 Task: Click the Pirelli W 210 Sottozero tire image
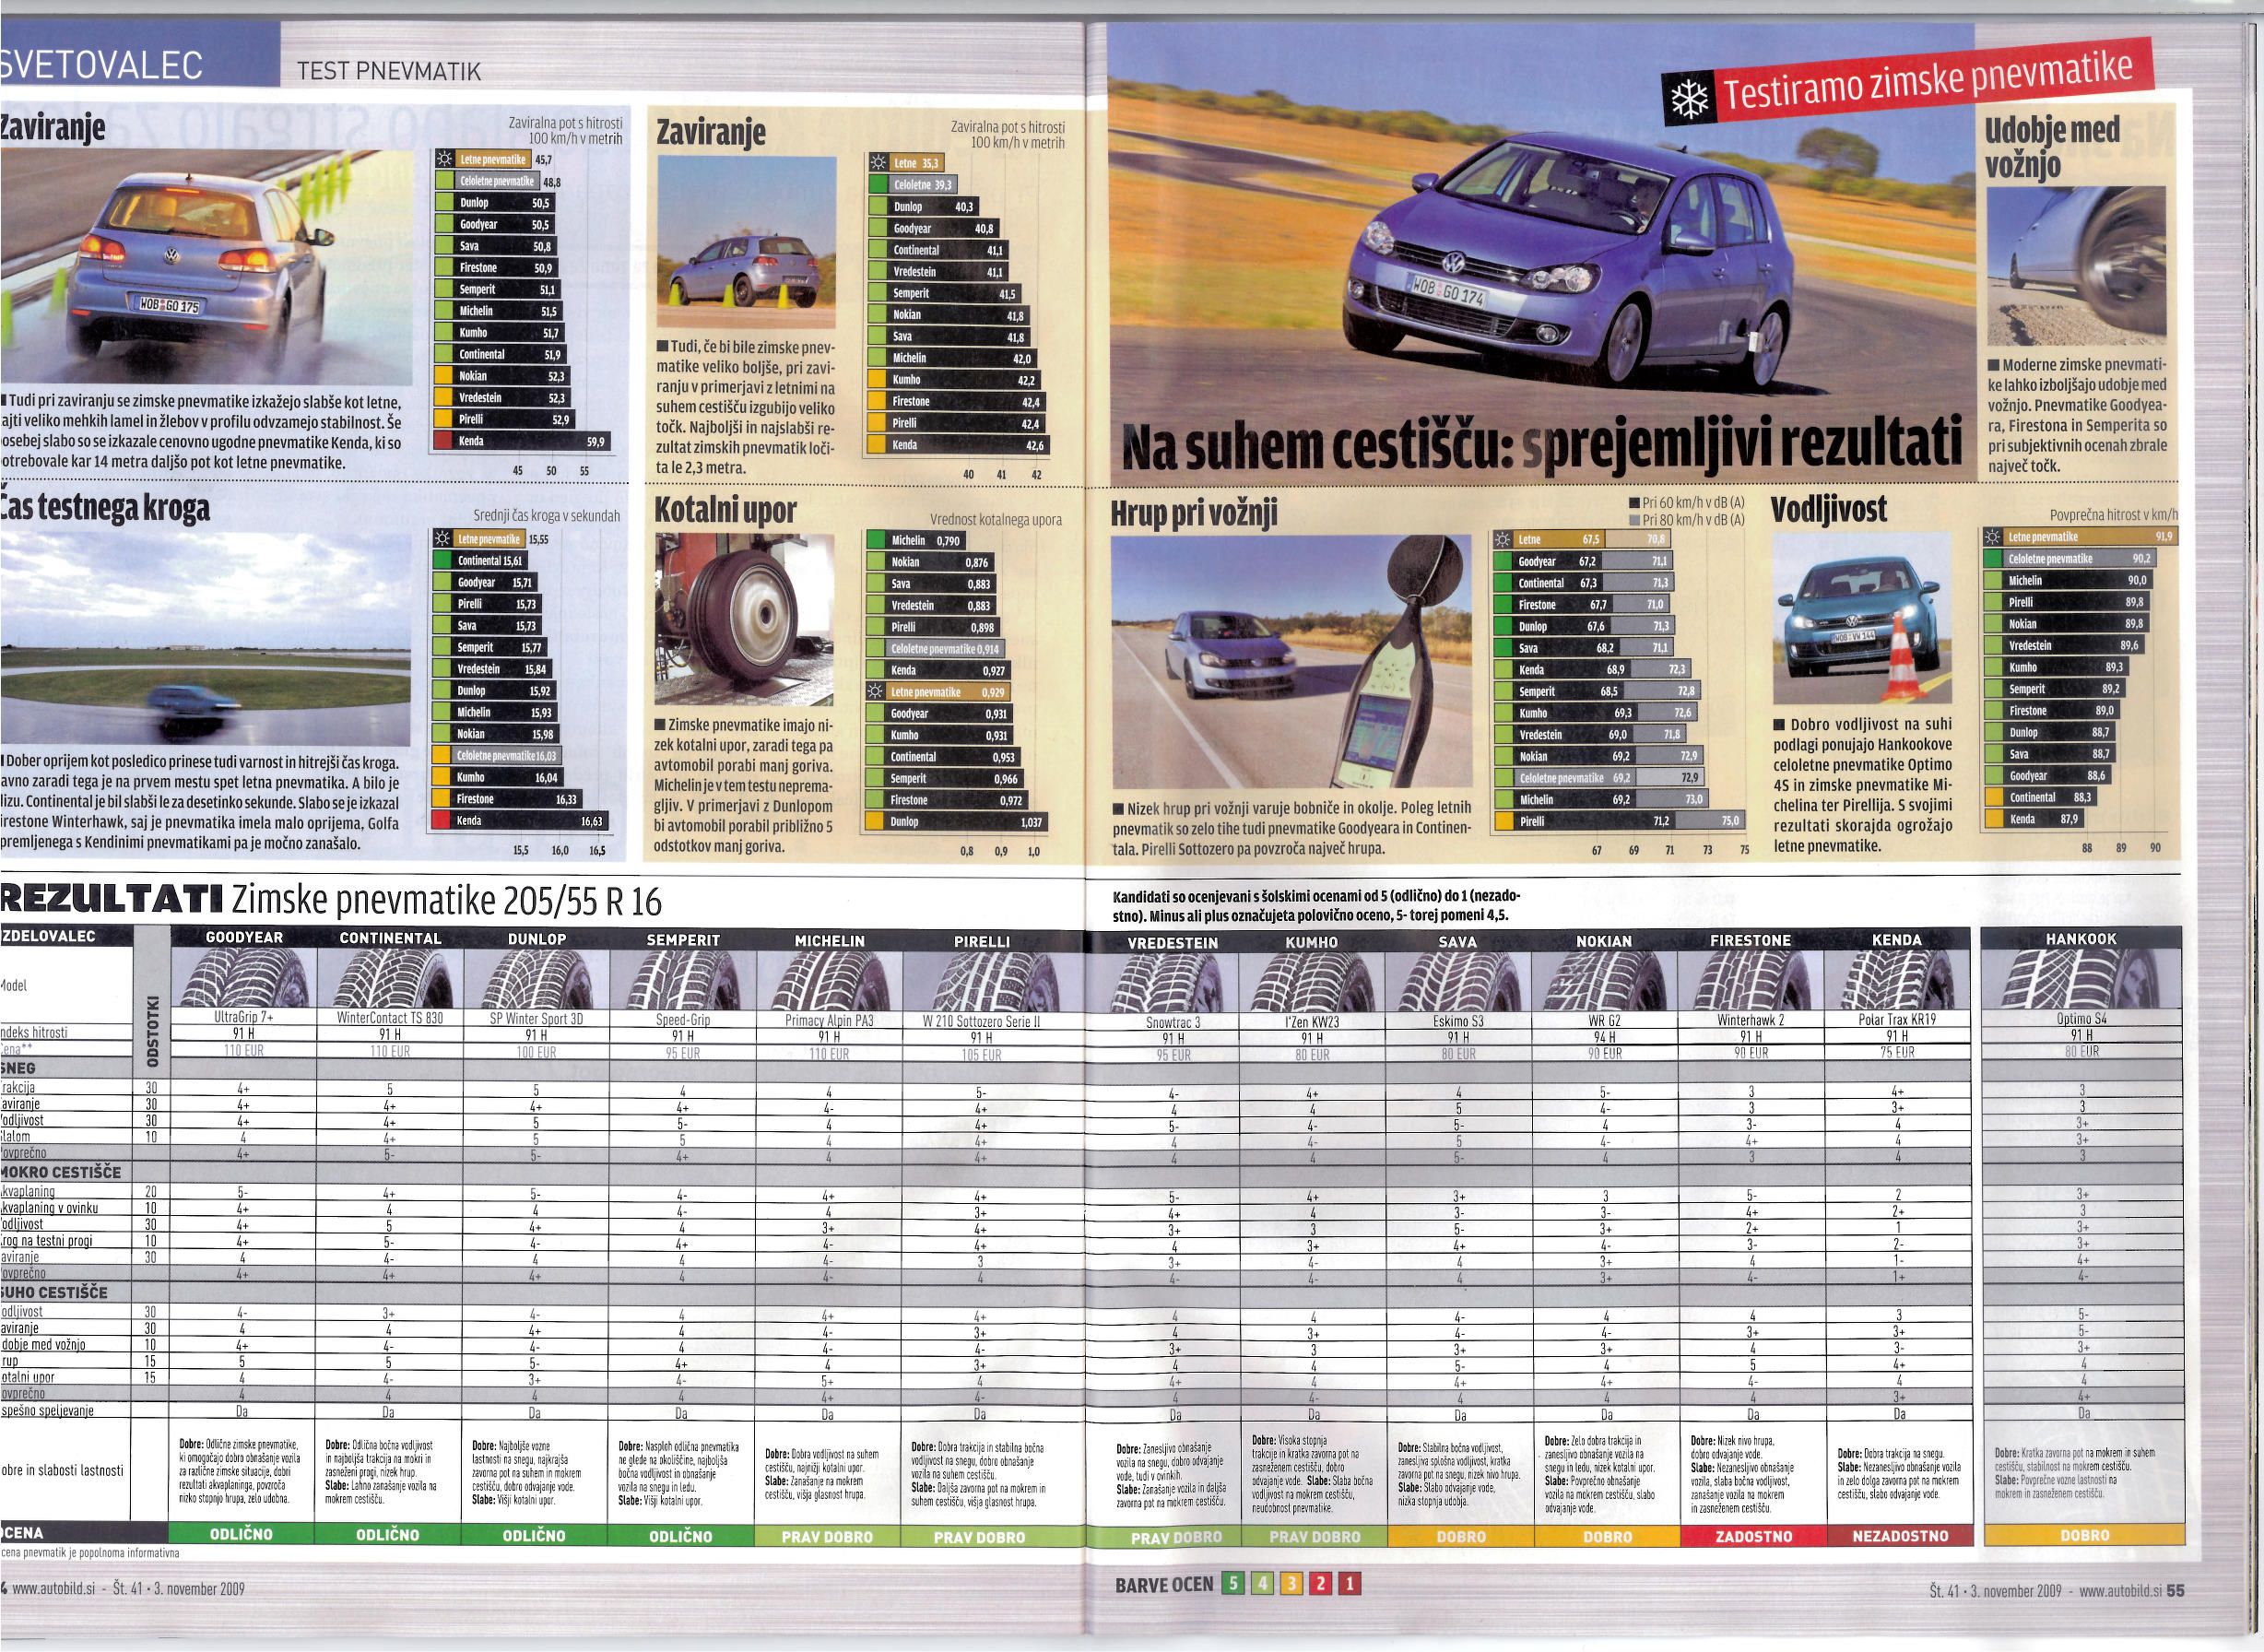pyautogui.click(x=982, y=980)
